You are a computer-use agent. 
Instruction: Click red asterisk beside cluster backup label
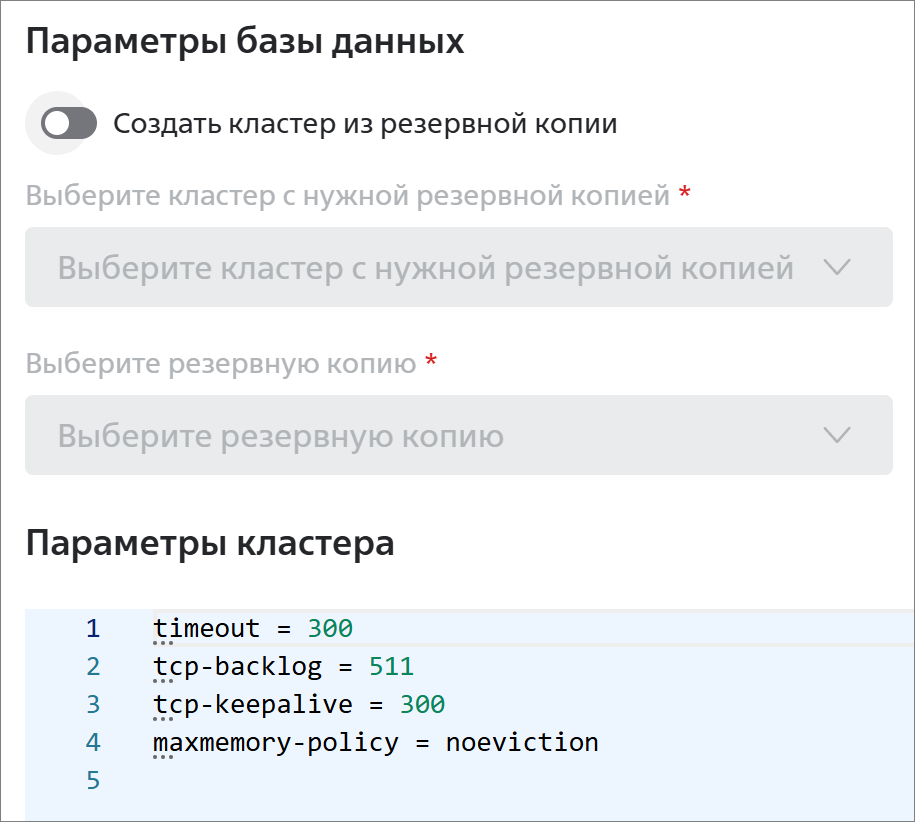(x=684, y=191)
